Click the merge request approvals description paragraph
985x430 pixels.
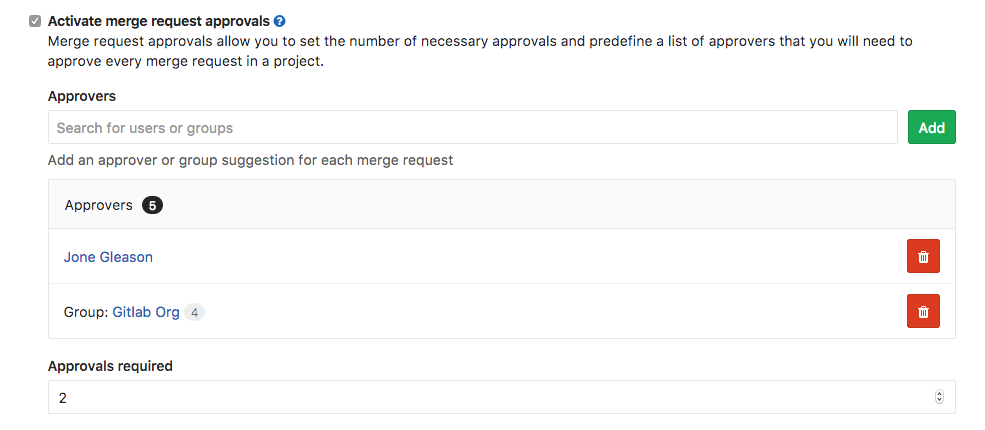[480, 51]
